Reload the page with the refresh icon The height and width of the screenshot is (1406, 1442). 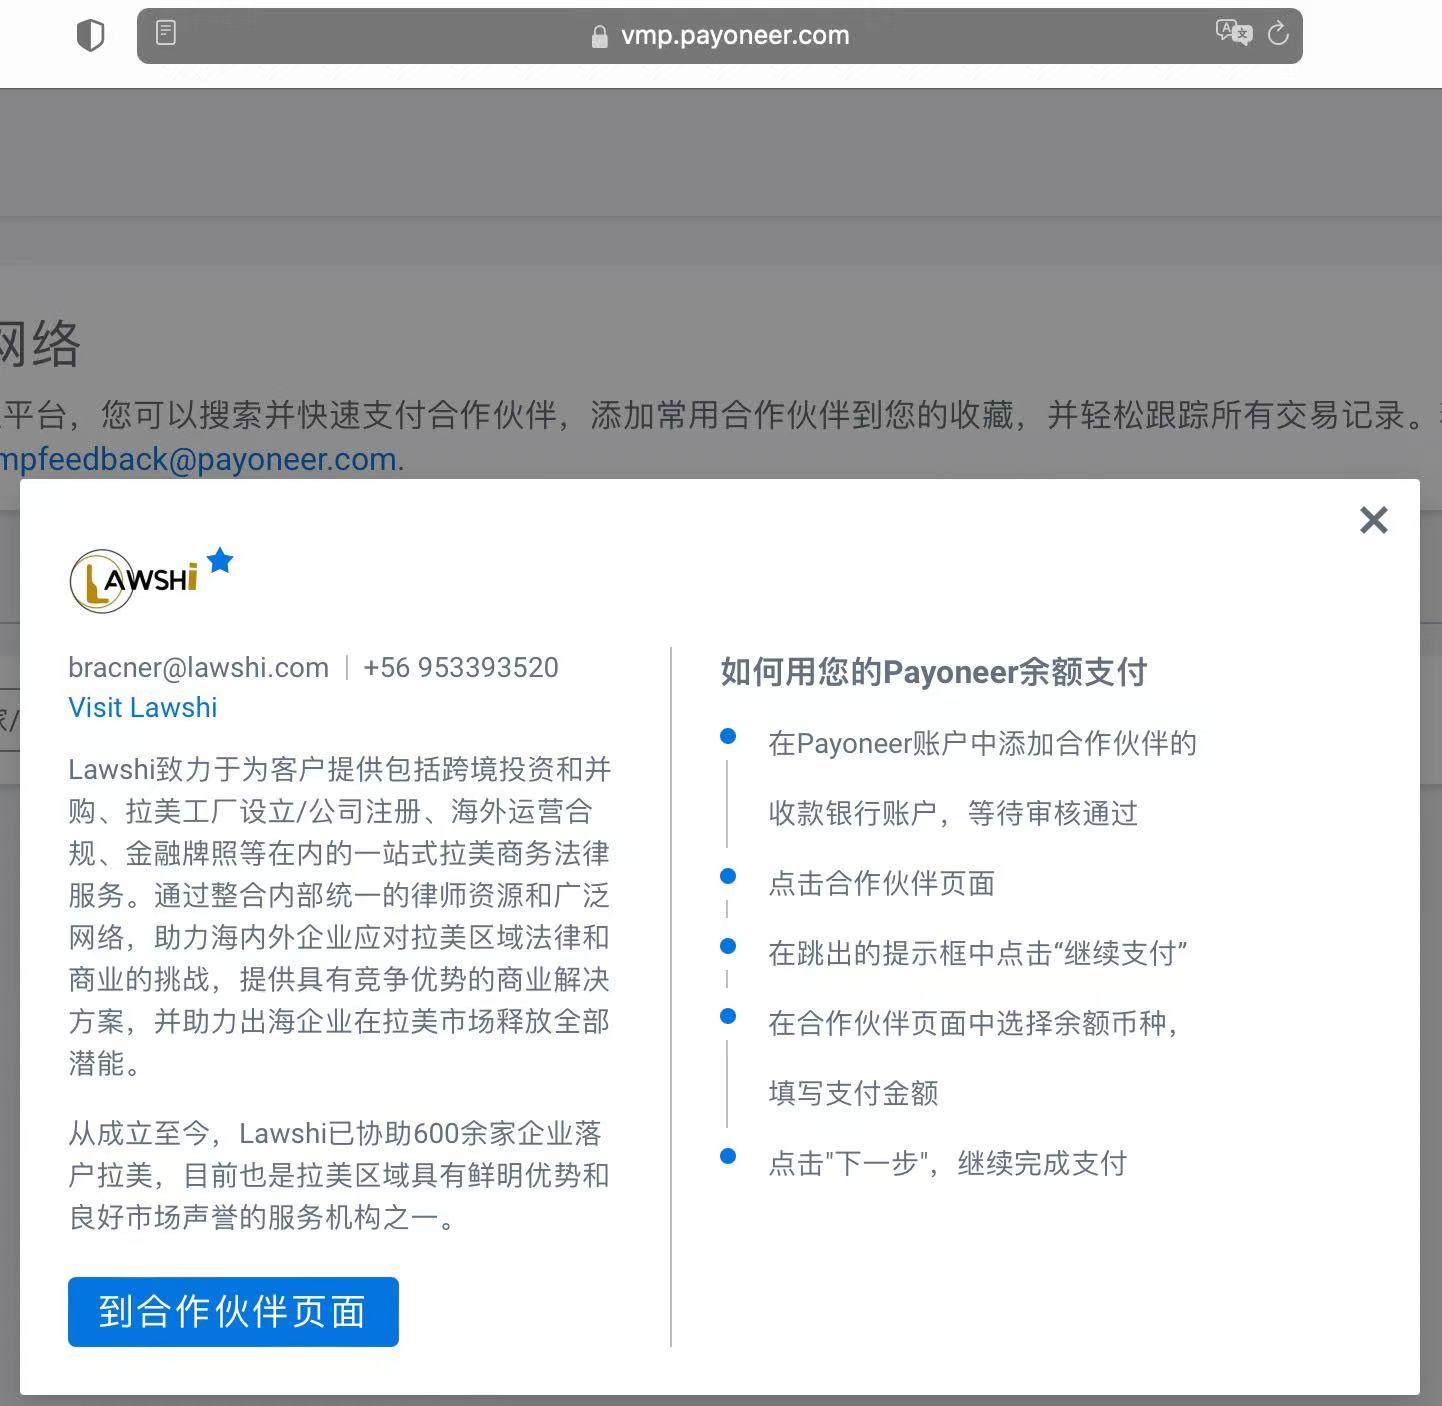coord(1278,34)
